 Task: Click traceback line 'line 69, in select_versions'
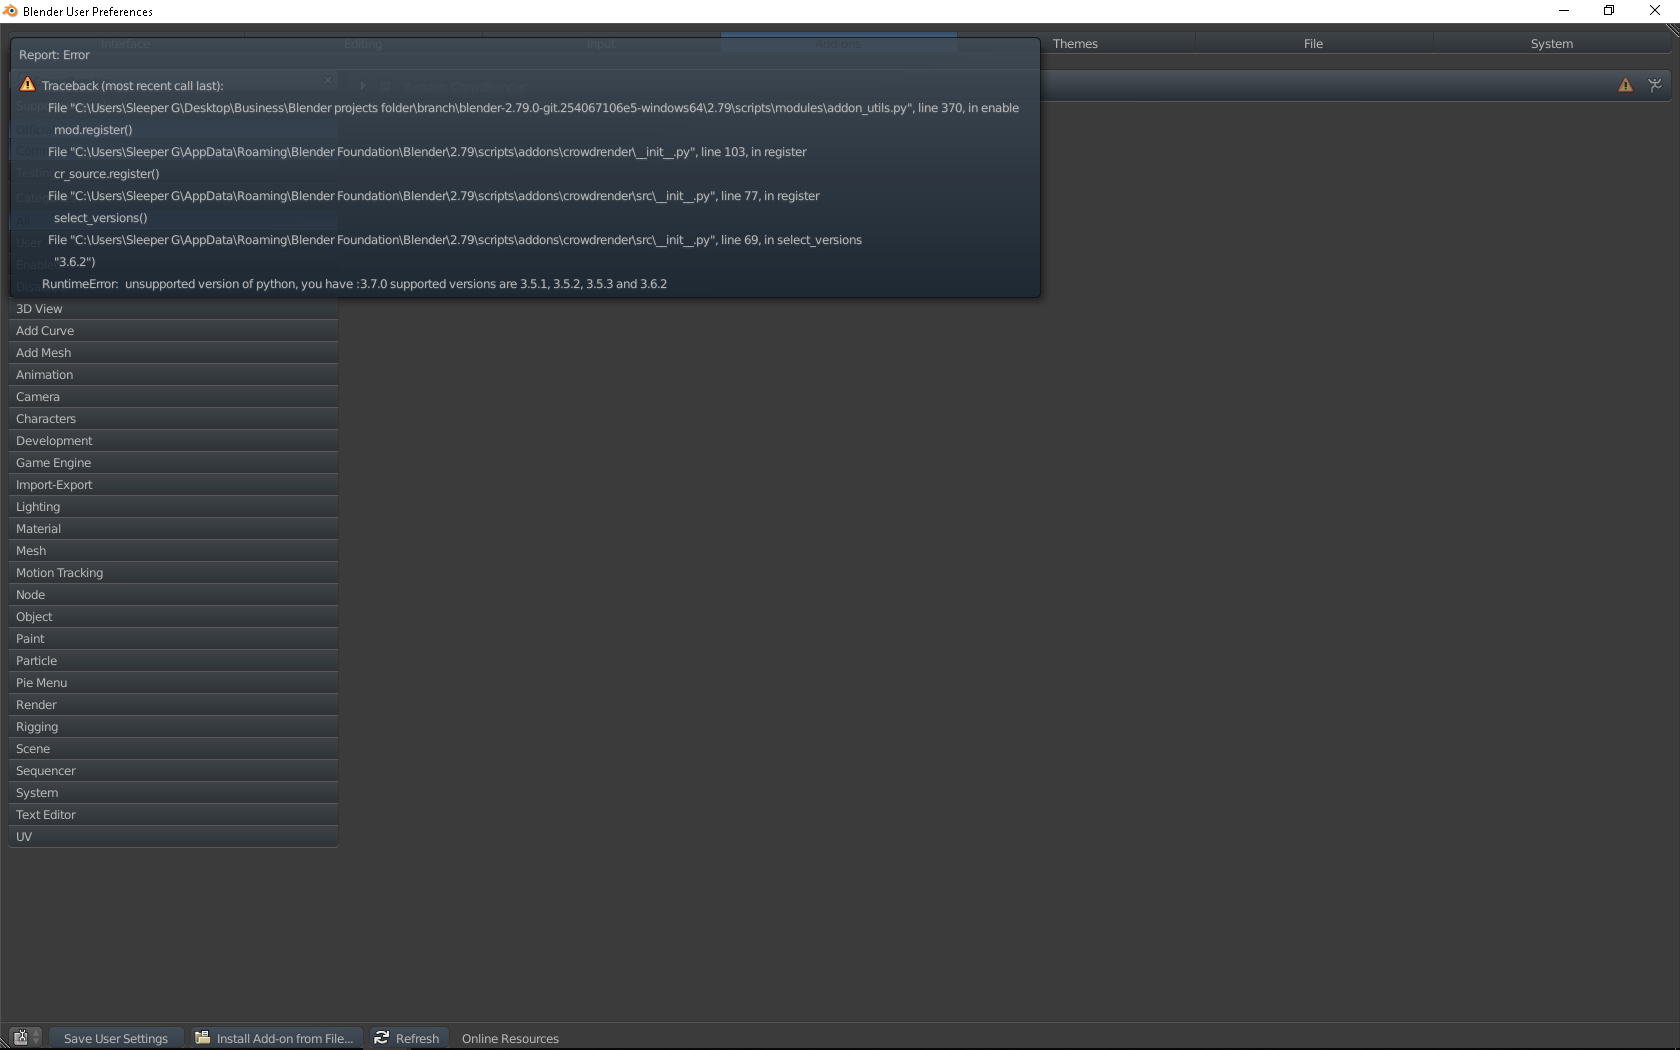[455, 240]
